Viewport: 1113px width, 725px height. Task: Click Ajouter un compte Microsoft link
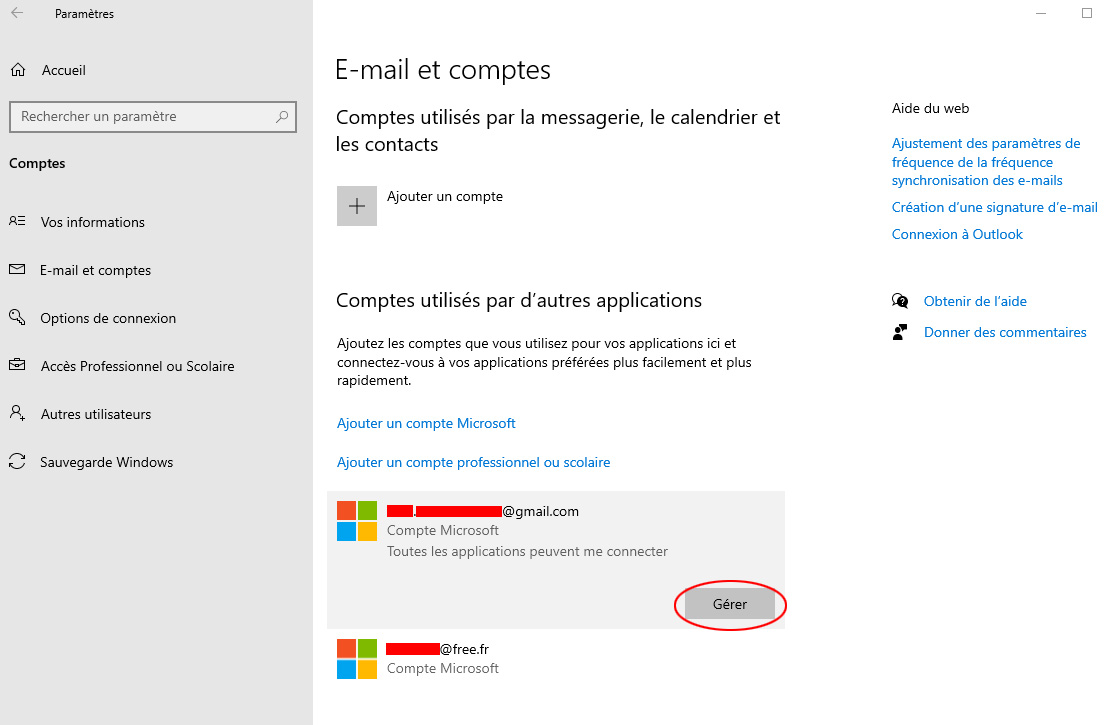426,423
